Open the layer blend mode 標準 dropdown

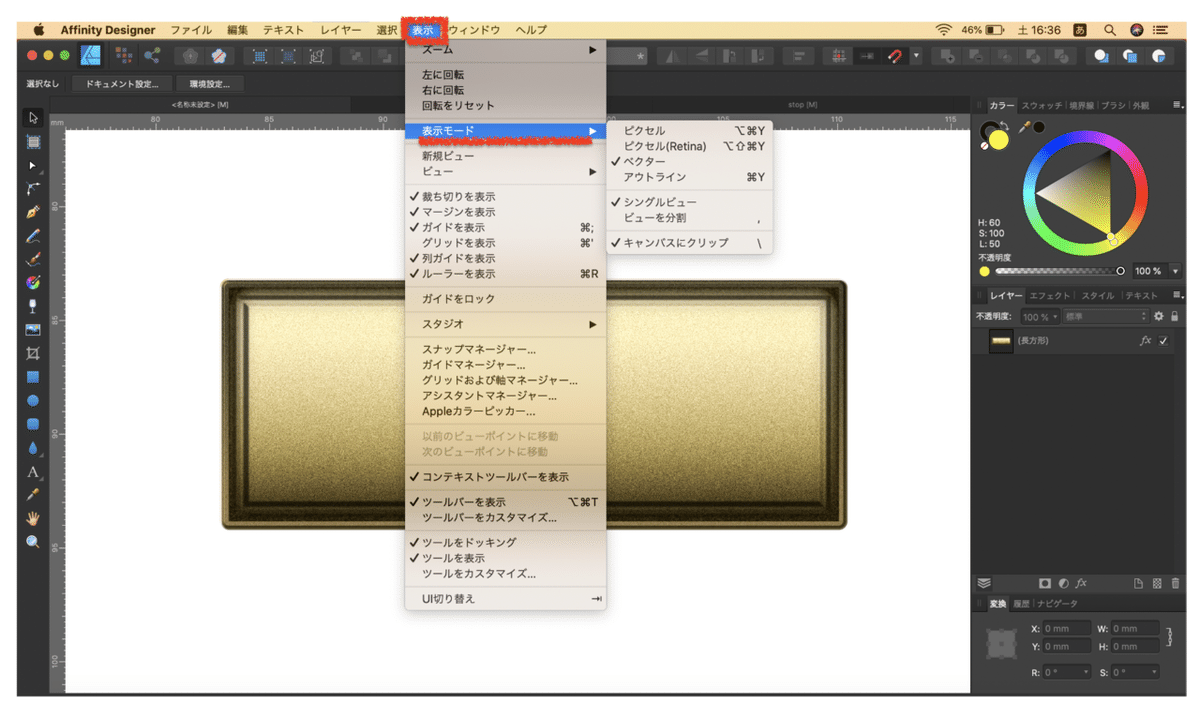point(1107,316)
